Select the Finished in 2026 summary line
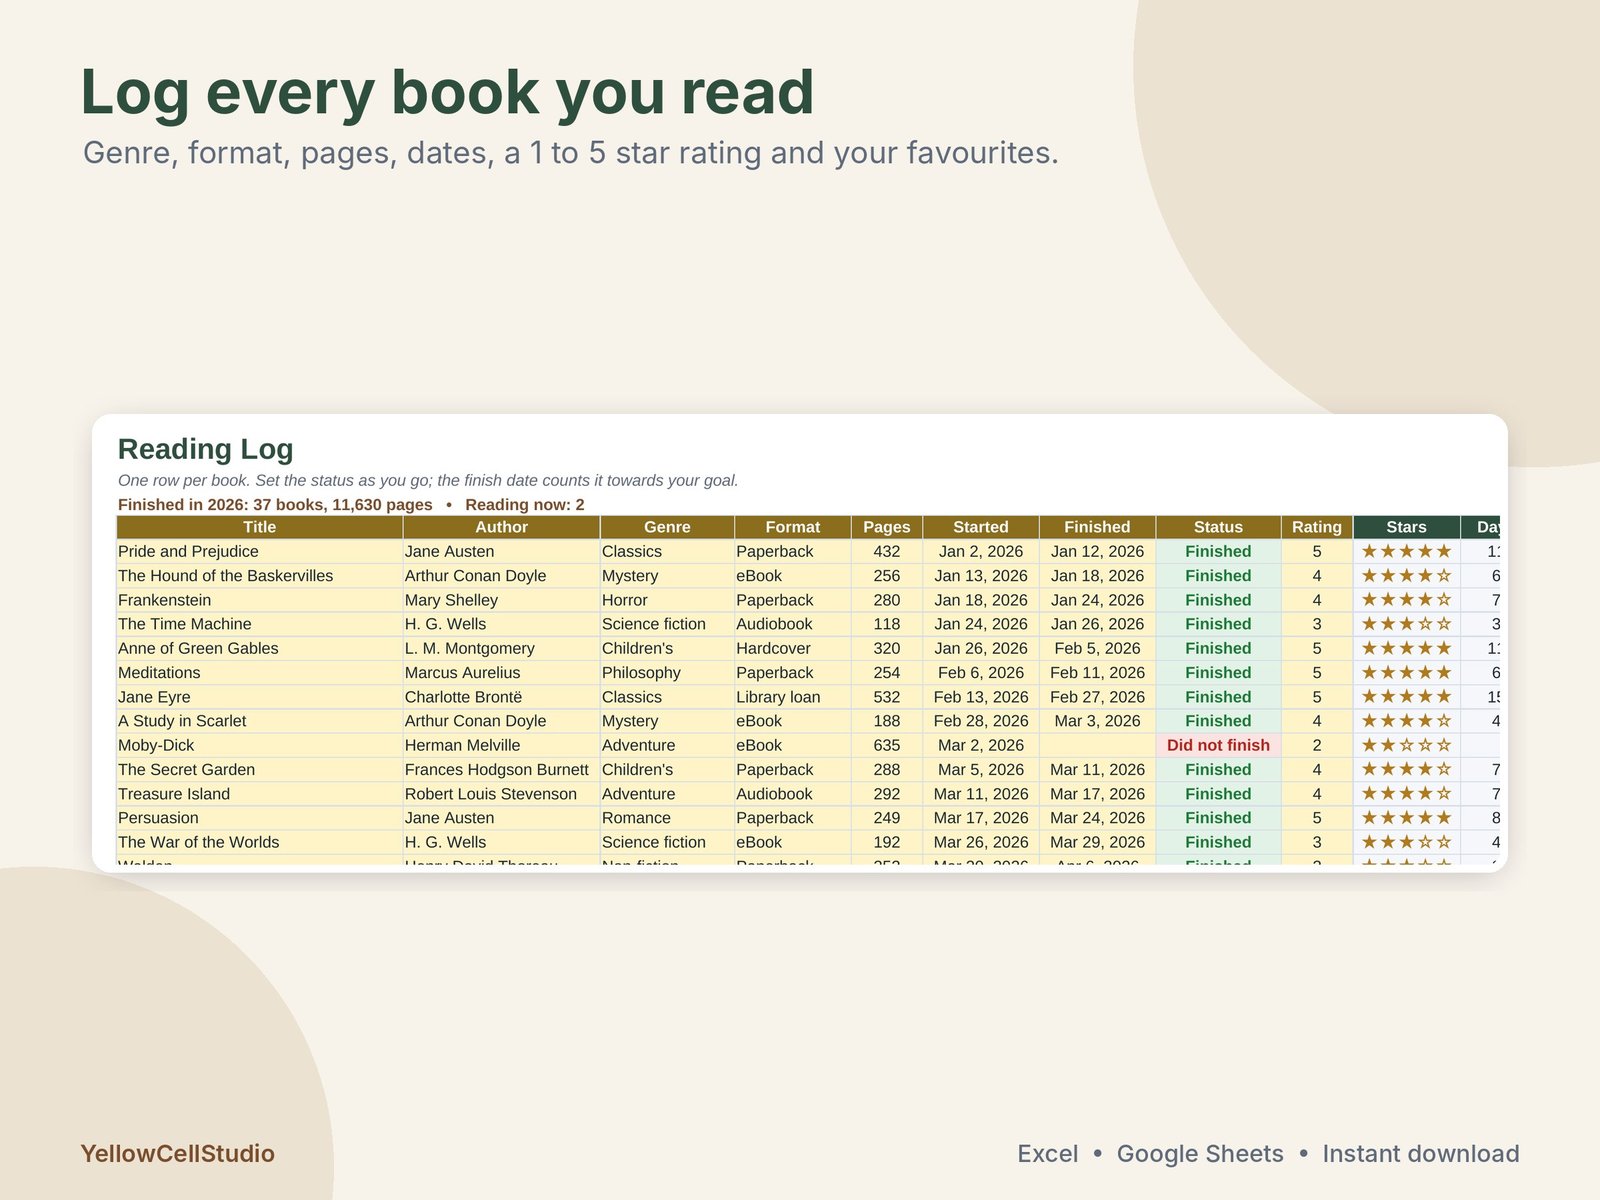1600x1200 pixels. tap(351, 505)
